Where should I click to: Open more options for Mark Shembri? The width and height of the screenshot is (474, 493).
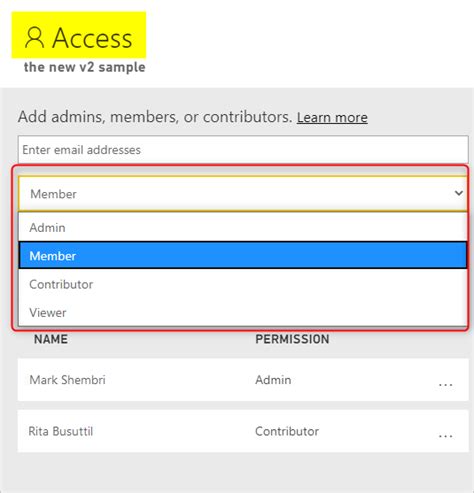445,384
